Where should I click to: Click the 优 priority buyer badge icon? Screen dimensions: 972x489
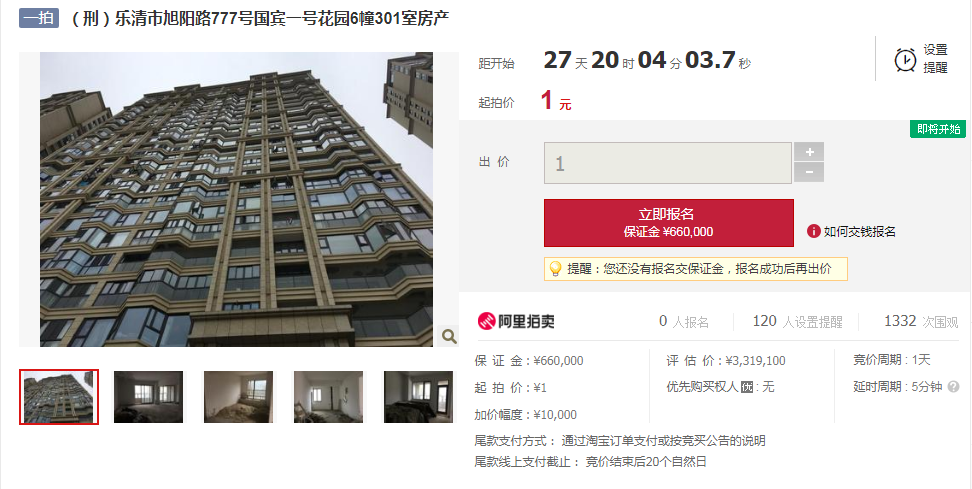(x=747, y=387)
